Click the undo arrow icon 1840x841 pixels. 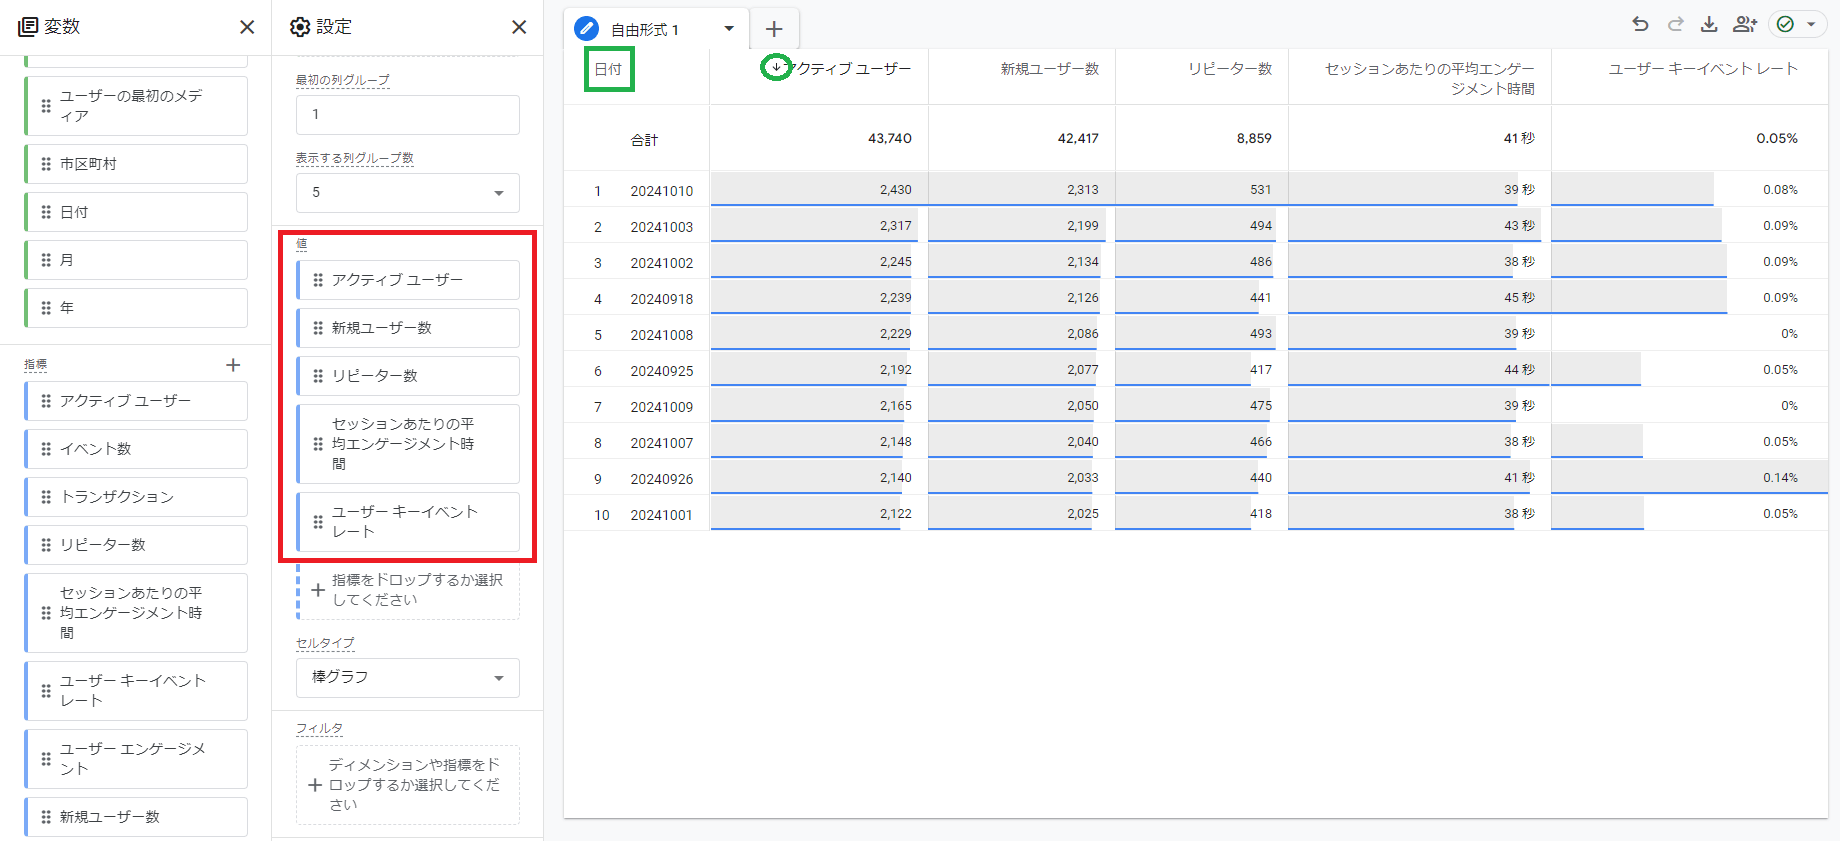[x=1640, y=24]
